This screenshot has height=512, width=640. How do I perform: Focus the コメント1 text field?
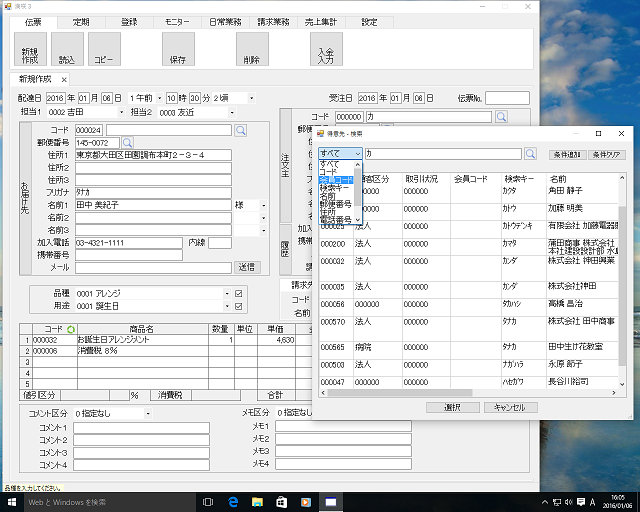pos(141,428)
